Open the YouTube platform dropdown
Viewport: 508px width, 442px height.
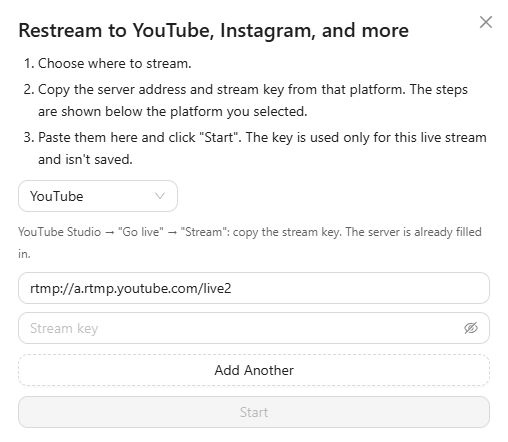tap(98, 196)
